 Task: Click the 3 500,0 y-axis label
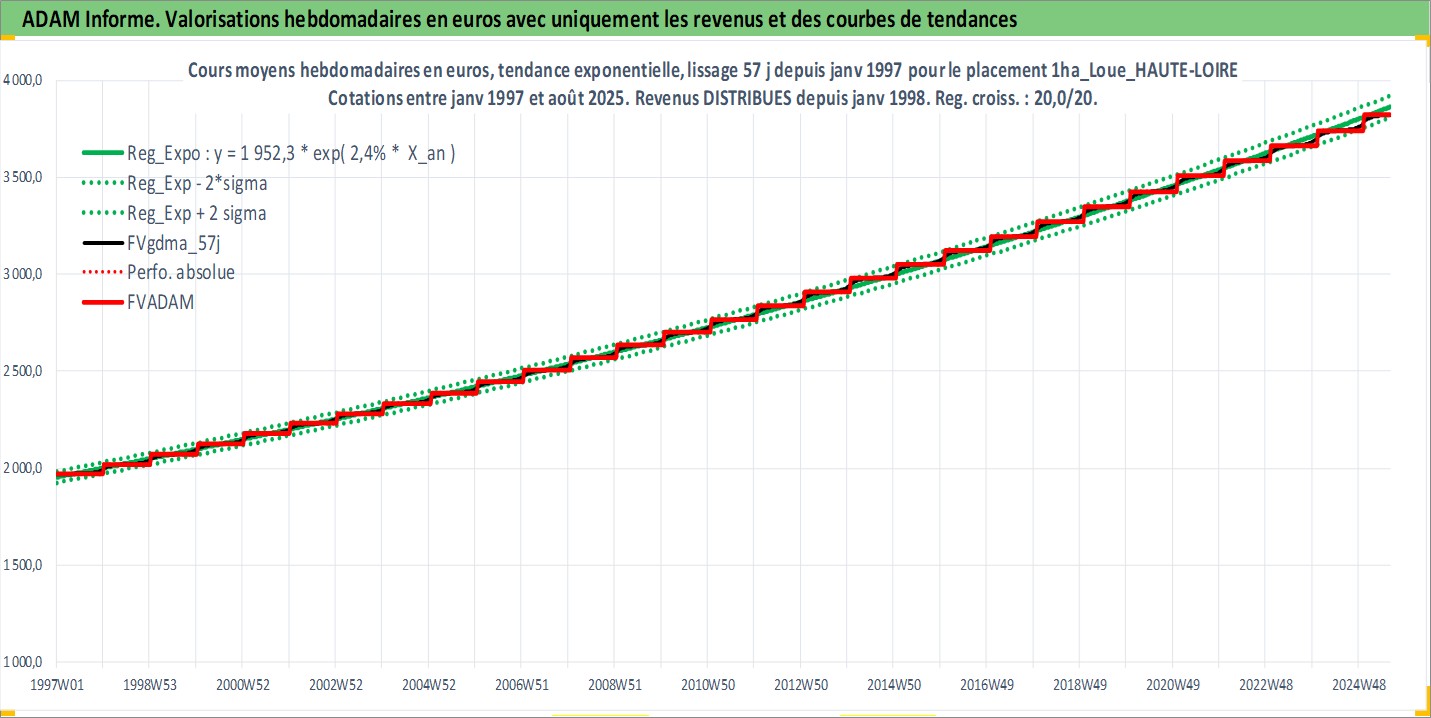coord(22,178)
